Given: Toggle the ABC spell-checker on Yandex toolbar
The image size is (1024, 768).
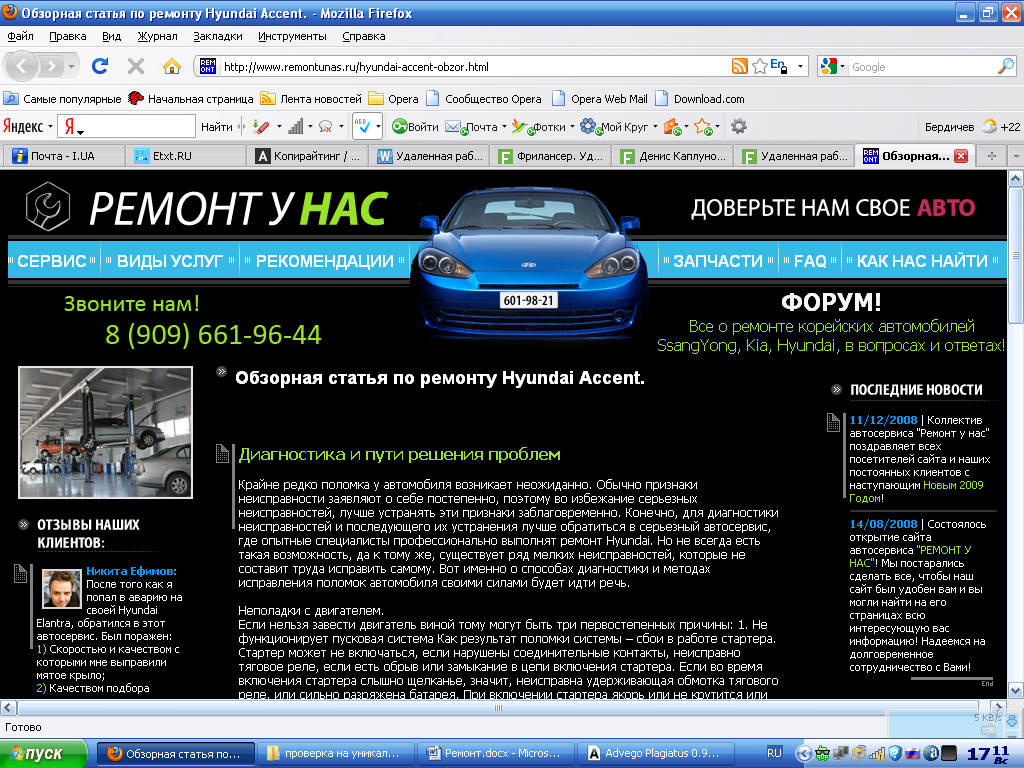Looking at the screenshot, I should [363, 126].
